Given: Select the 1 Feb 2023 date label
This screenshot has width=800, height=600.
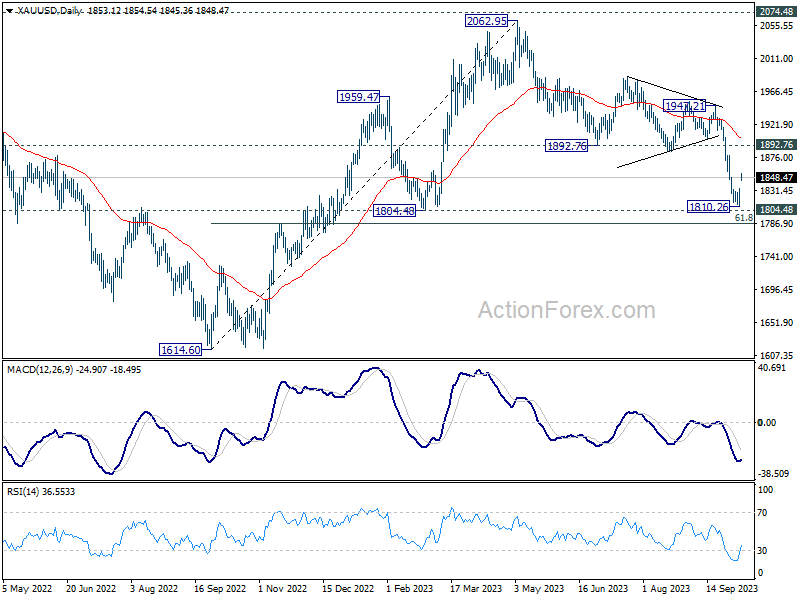Looking at the screenshot, I should (x=410, y=588).
